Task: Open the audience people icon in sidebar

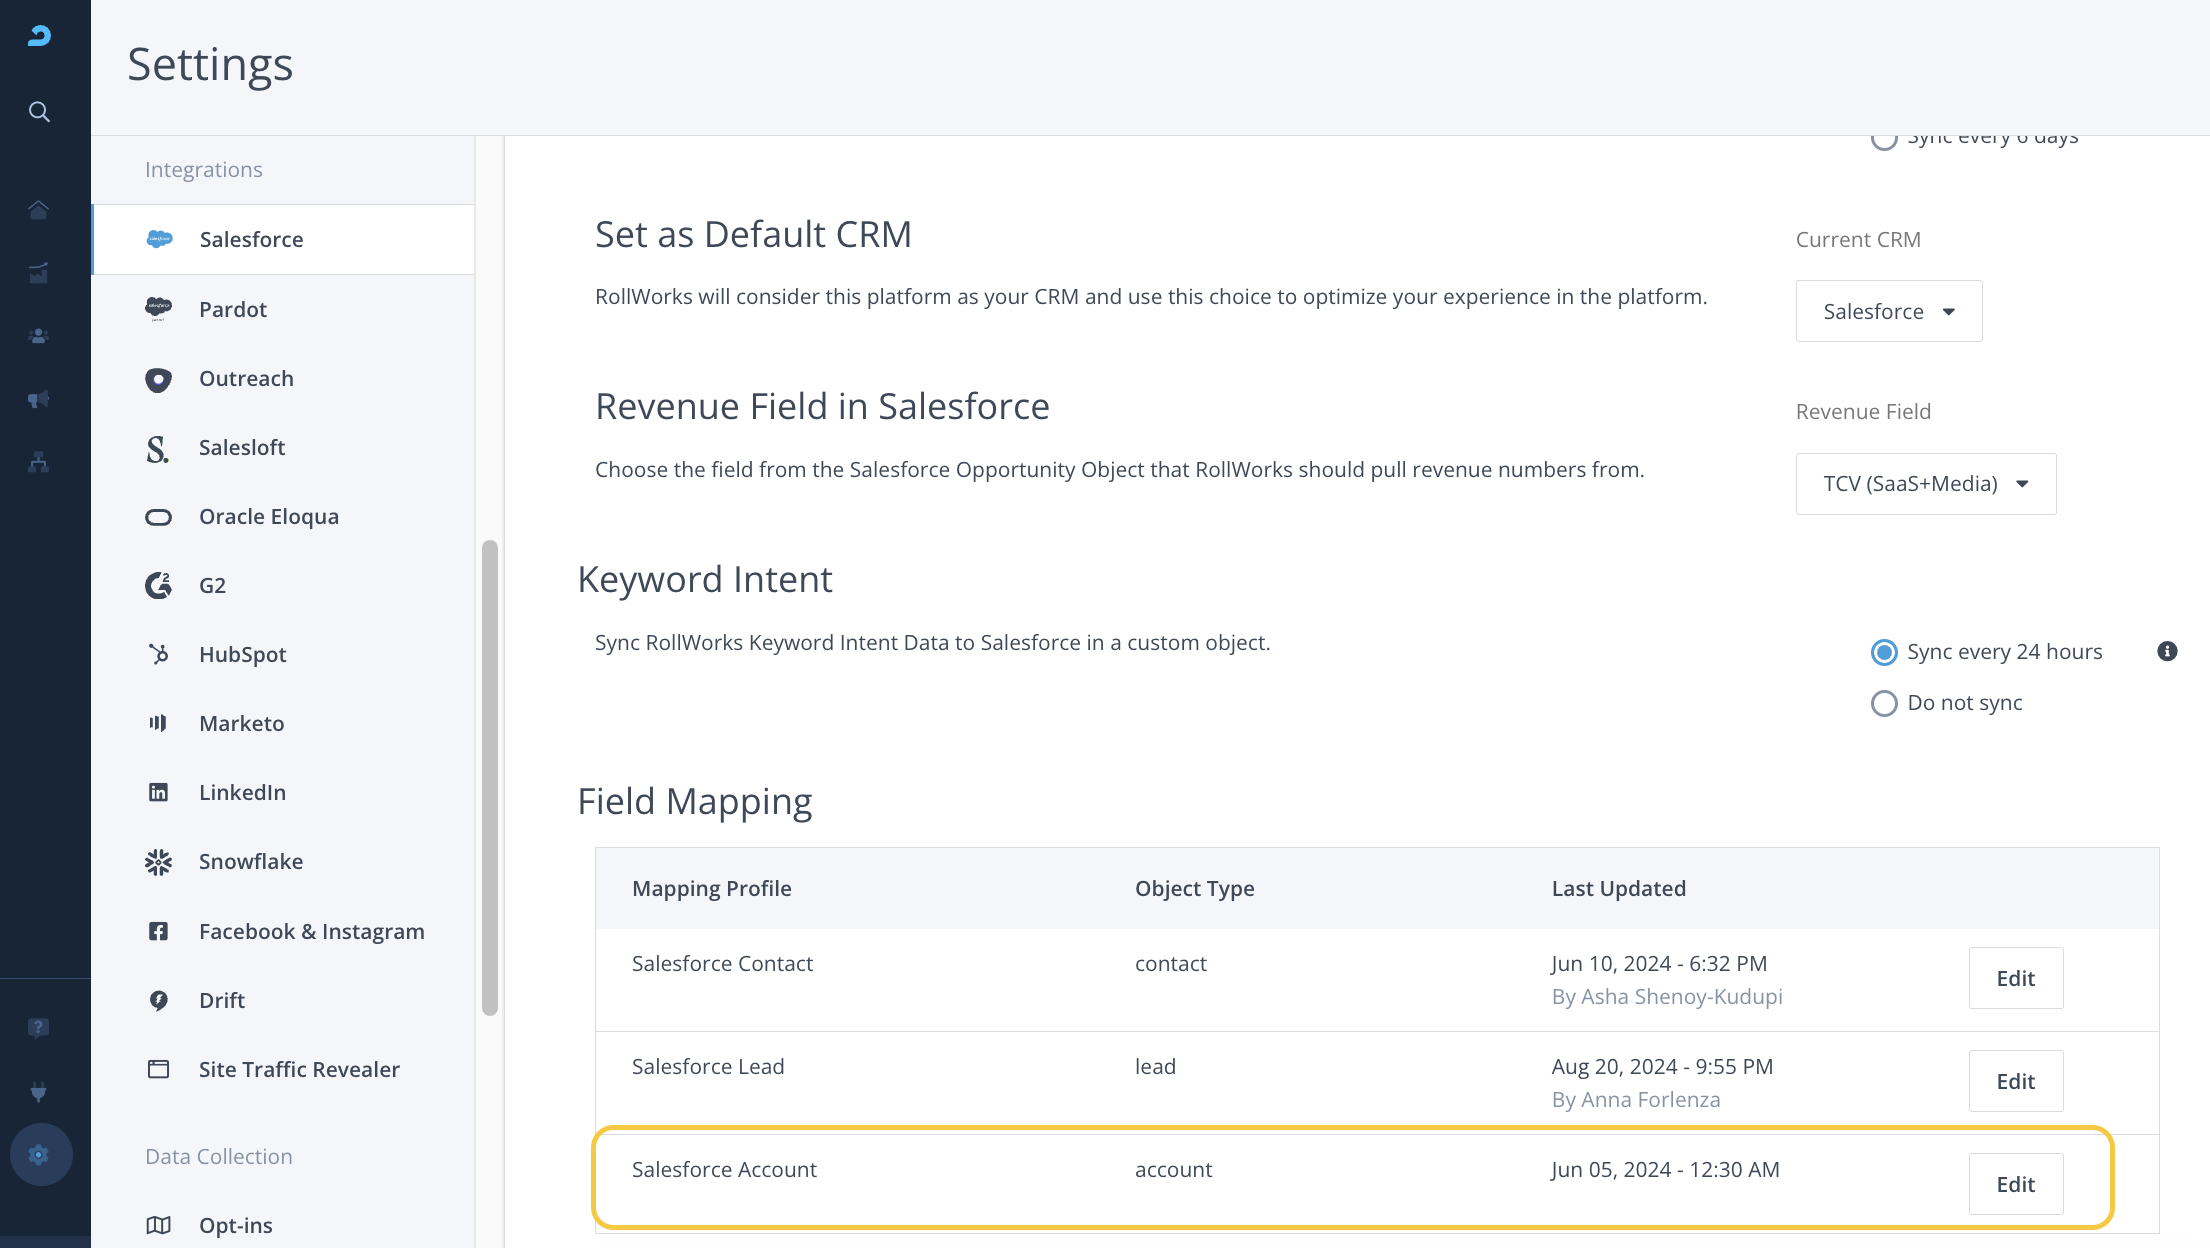Action: 39,336
